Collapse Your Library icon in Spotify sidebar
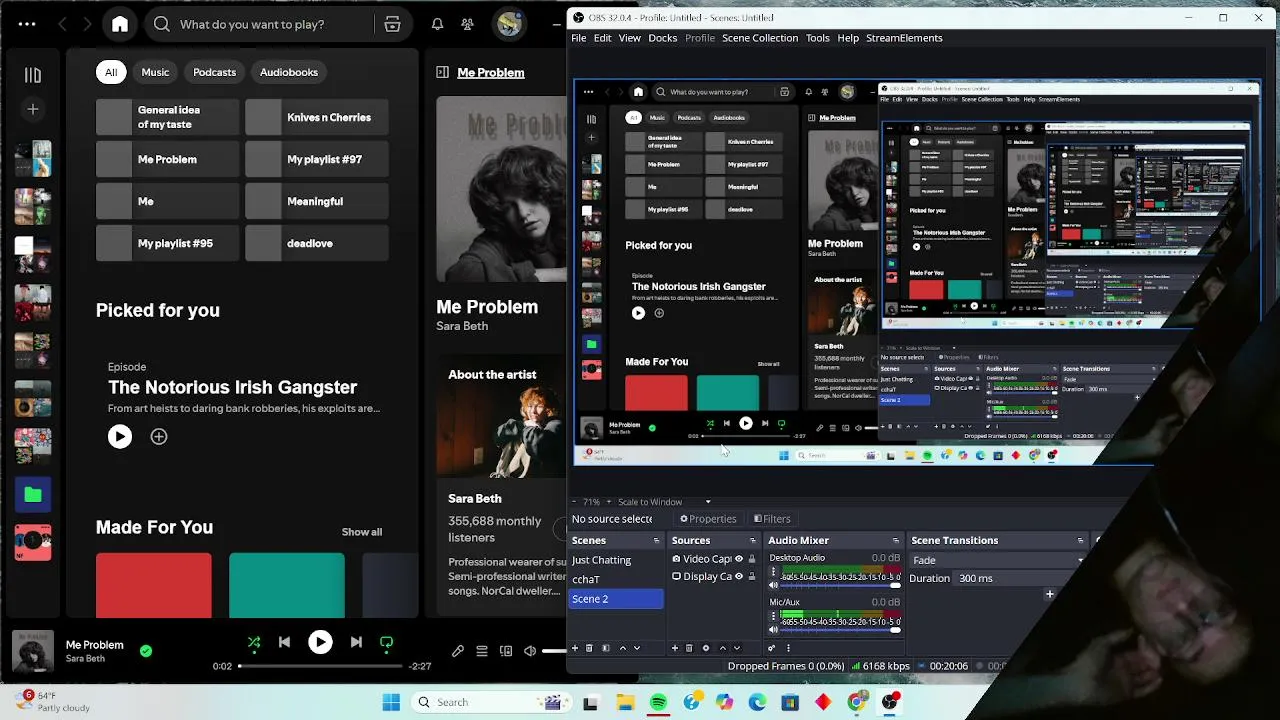Screen dimensions: 1280x720 (x=33, y=75)
